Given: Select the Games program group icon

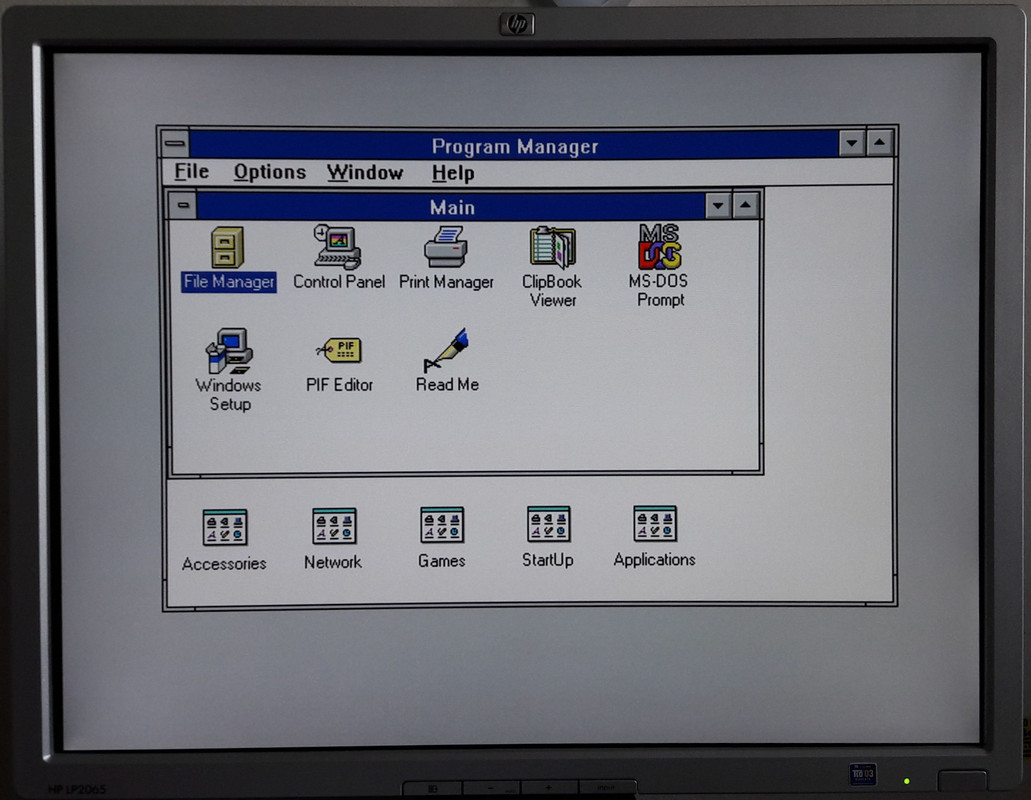Looking at the screenshot, I should click(442, 525).
